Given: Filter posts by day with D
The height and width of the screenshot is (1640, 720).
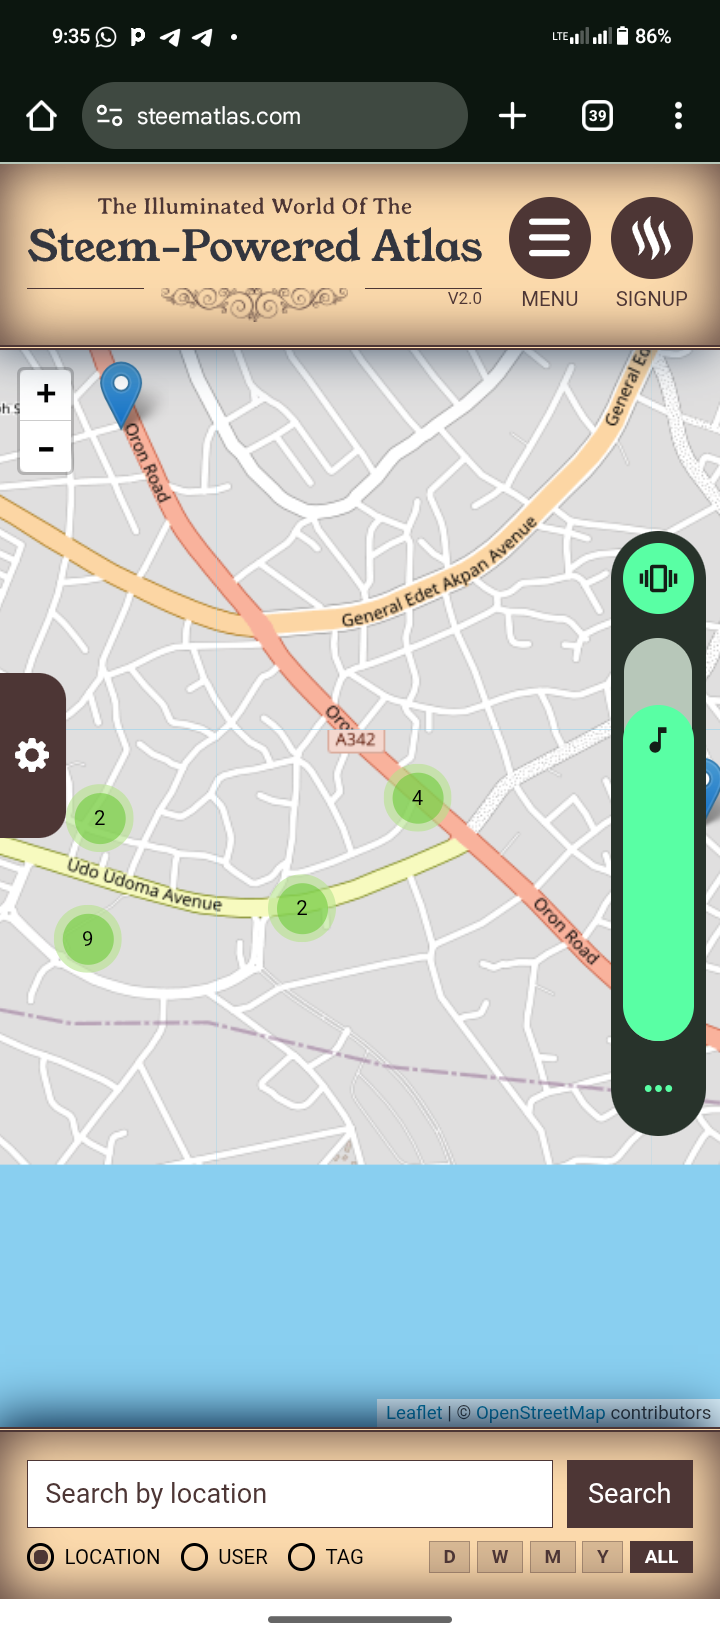Looking at the screenshot, I should 450,1557.
